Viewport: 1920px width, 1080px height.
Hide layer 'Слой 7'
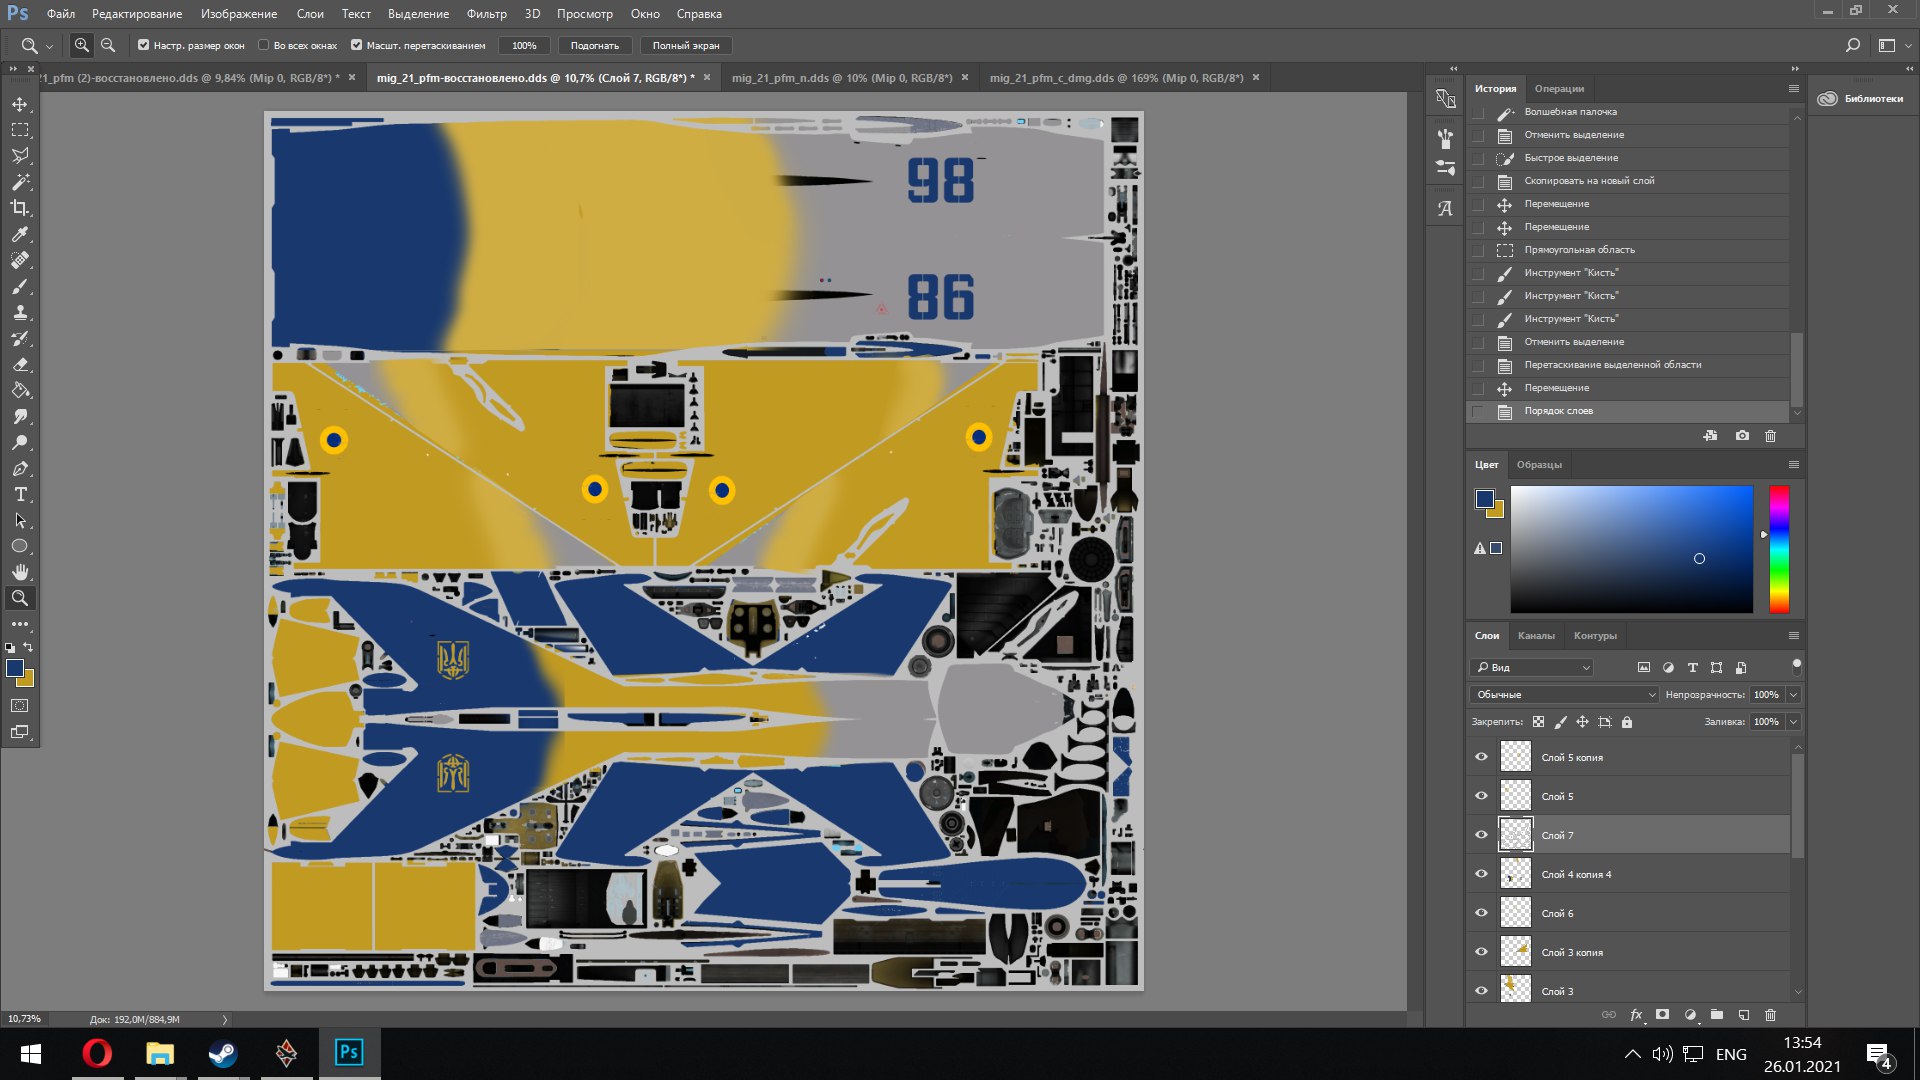click(1482, 835)
